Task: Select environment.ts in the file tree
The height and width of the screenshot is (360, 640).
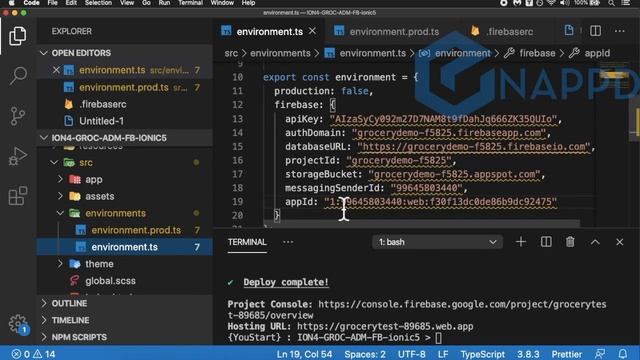Action: point(124,247)
